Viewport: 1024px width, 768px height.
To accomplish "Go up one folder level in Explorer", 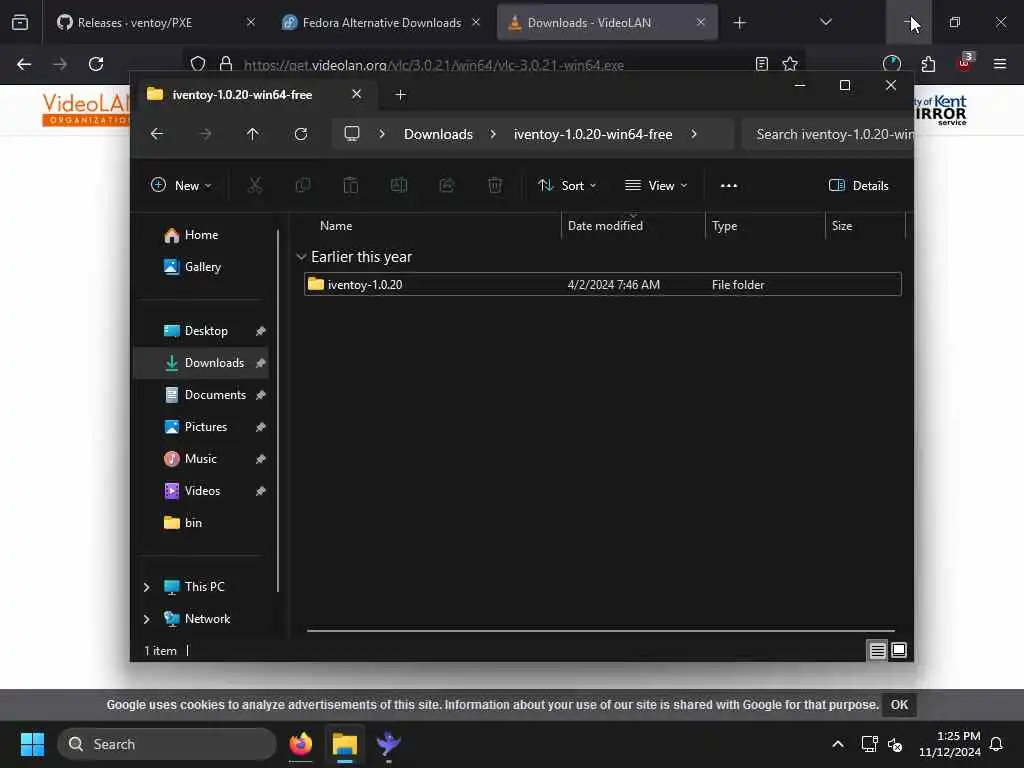I will [253, 134].
